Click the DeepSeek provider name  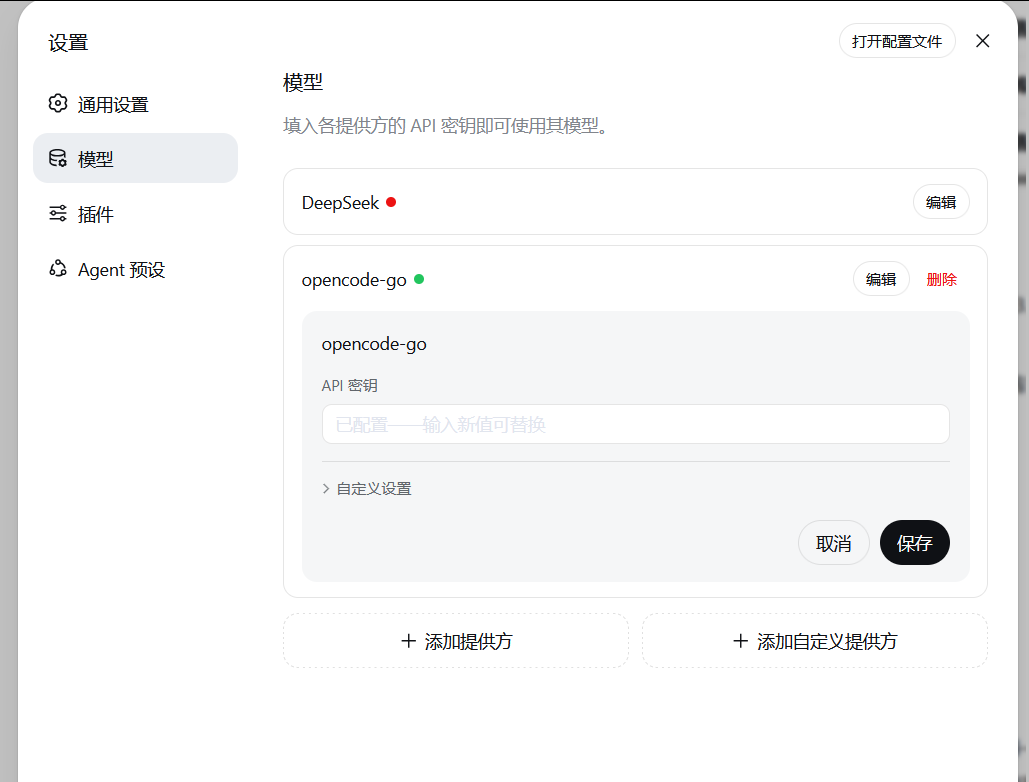point(340,203)
